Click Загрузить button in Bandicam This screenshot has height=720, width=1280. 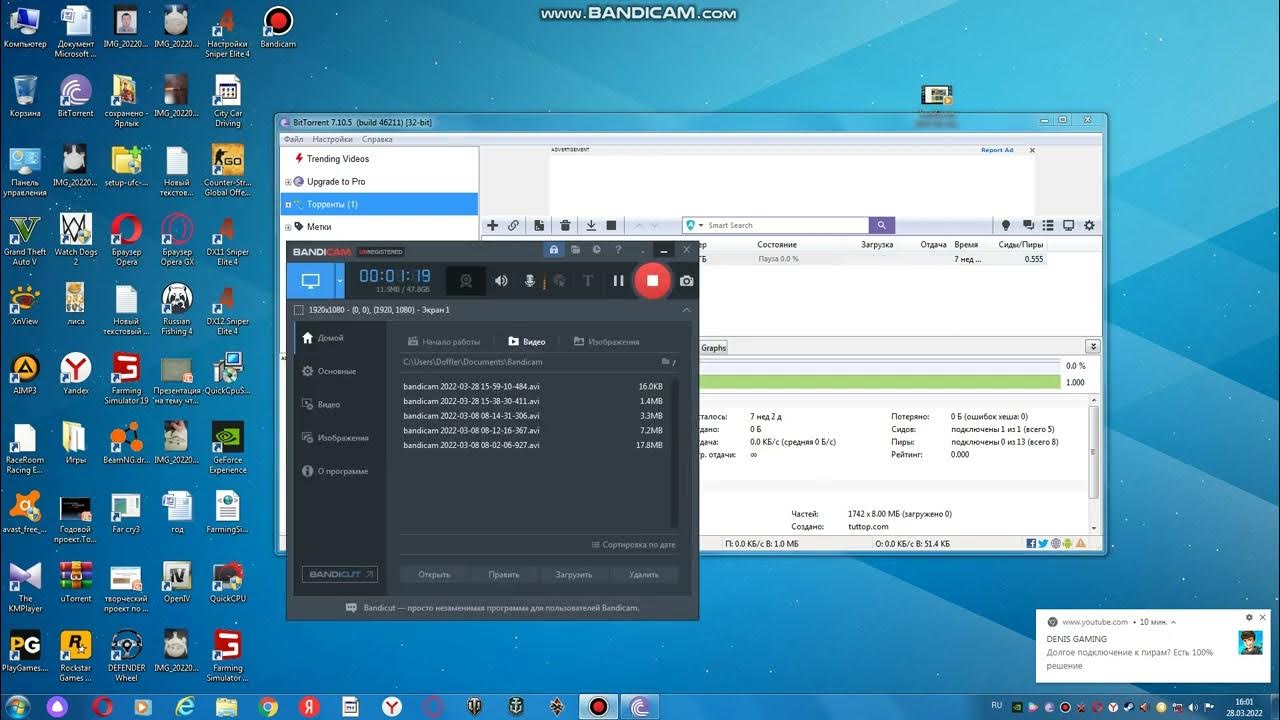click(x=574, y=574)
